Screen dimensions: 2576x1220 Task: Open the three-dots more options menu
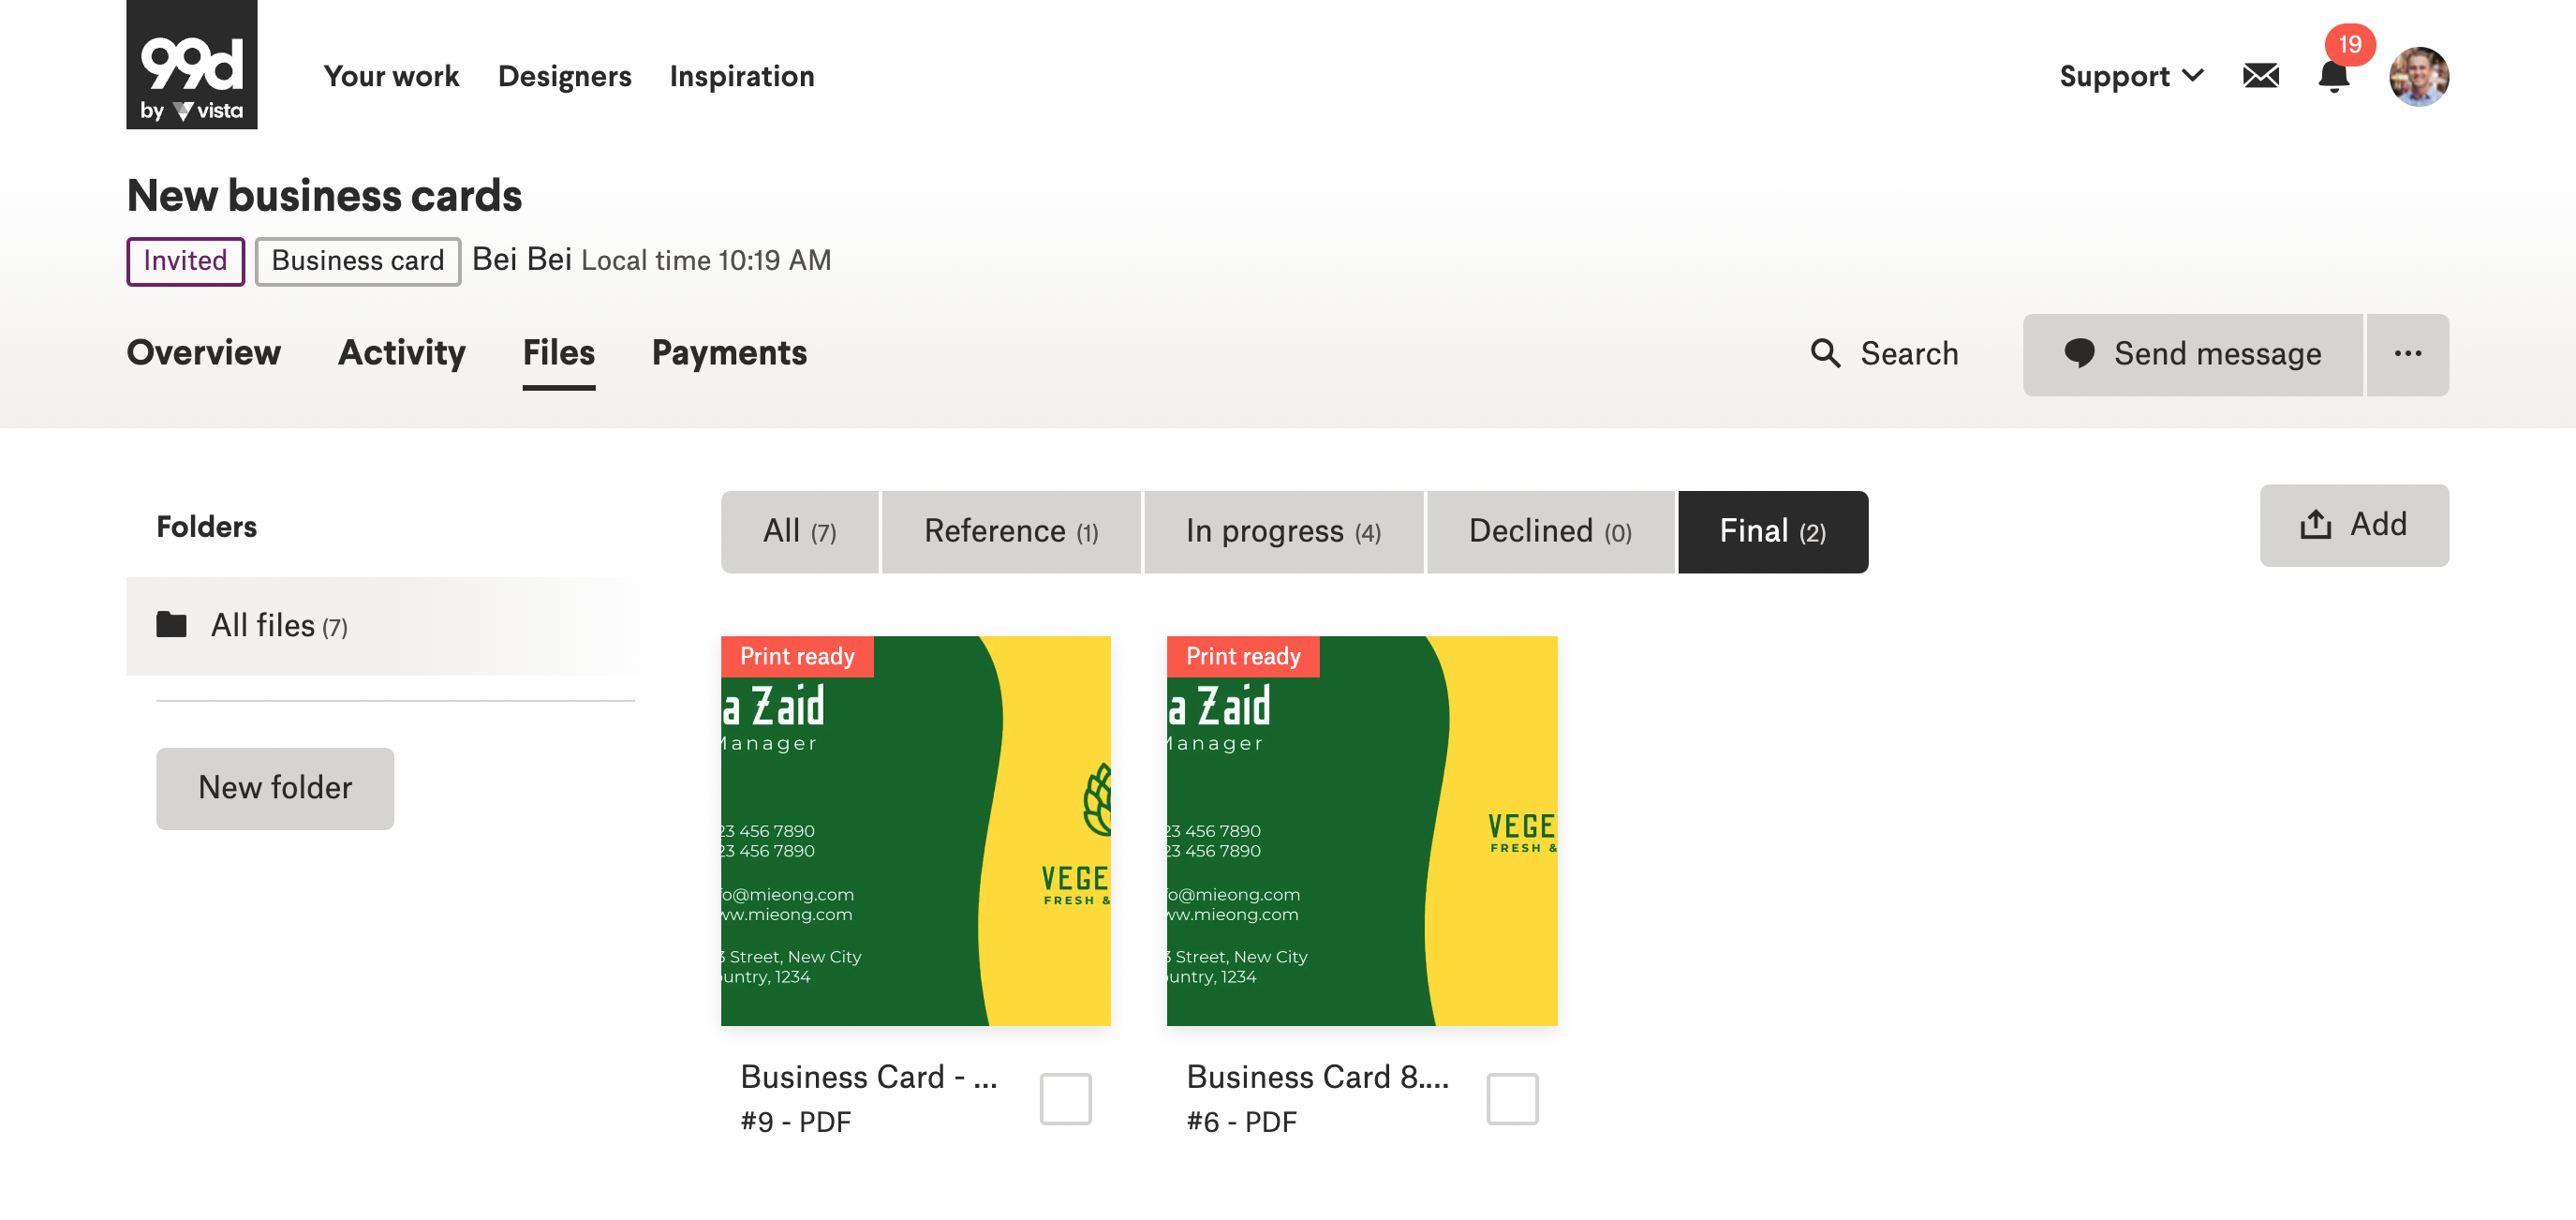pyautogui.click(x=2407, y=354)
